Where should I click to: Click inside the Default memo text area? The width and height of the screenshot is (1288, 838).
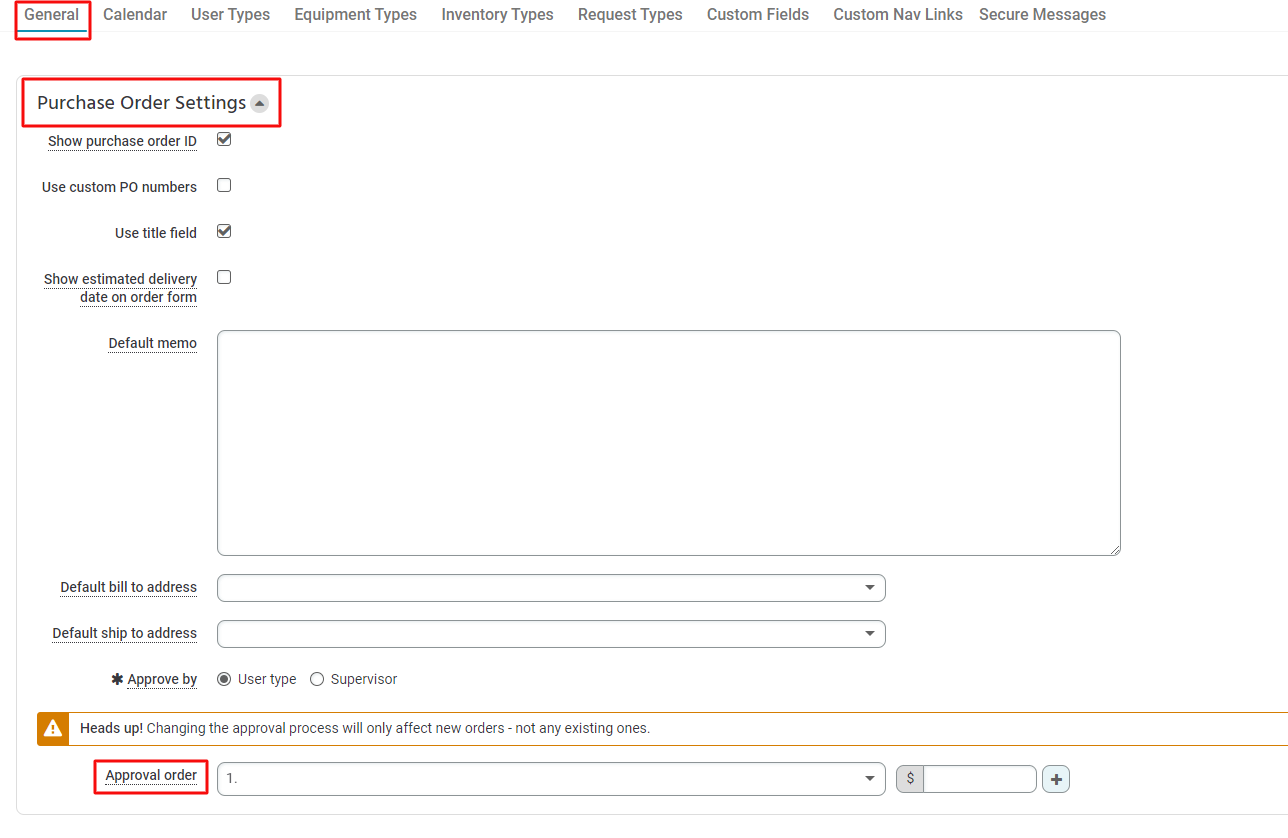[668, 441]
